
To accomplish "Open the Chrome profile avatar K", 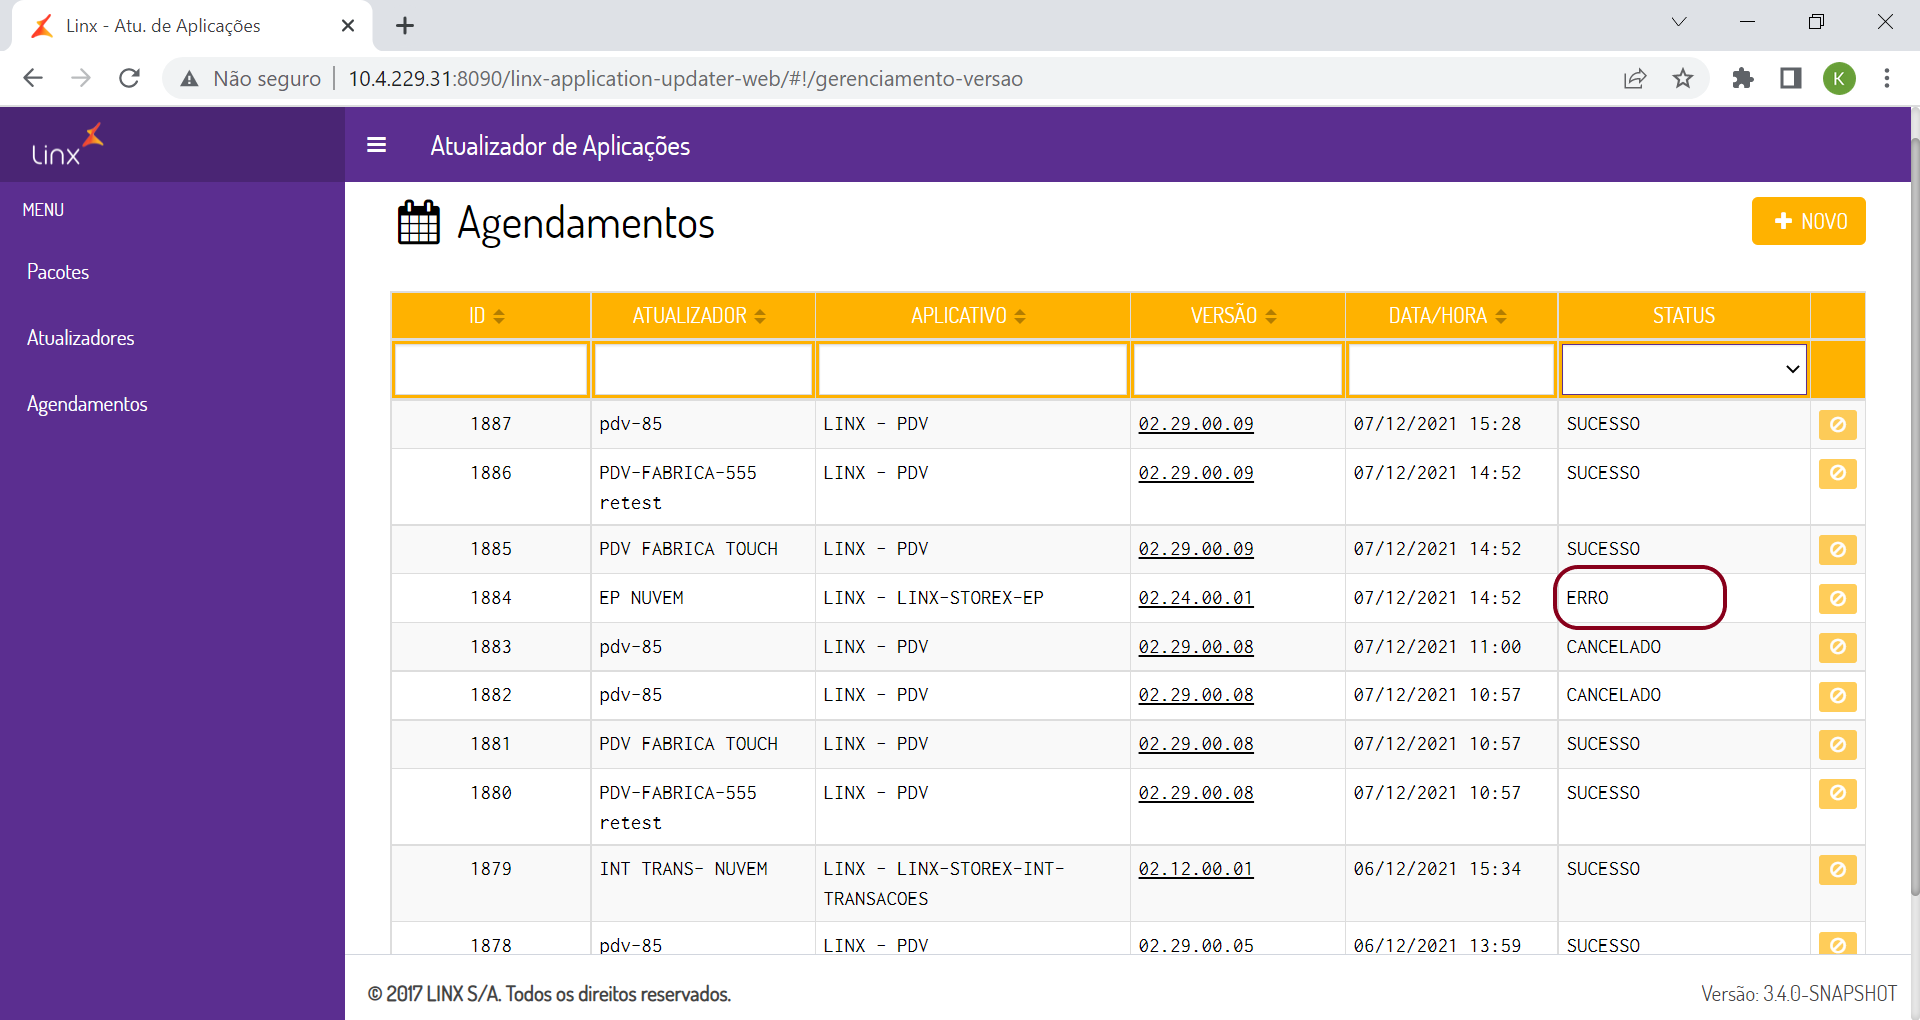I will (1839, 78).
